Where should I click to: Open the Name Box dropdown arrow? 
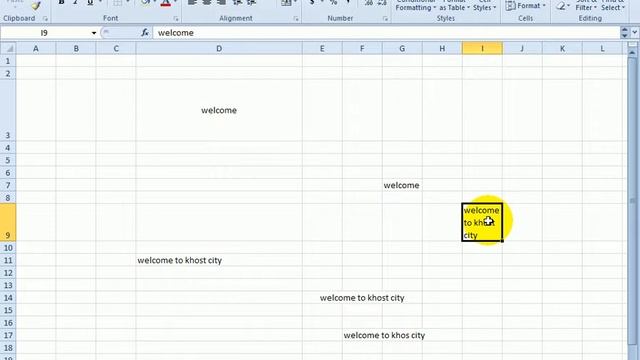coord(93,33)
